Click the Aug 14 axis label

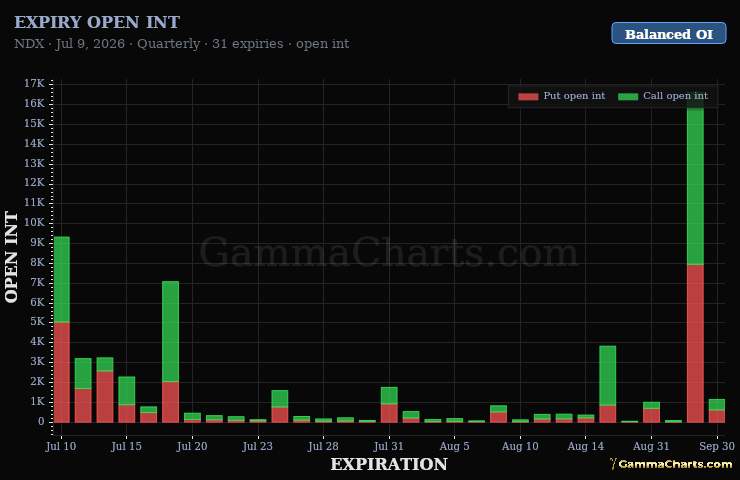(586, 446)
